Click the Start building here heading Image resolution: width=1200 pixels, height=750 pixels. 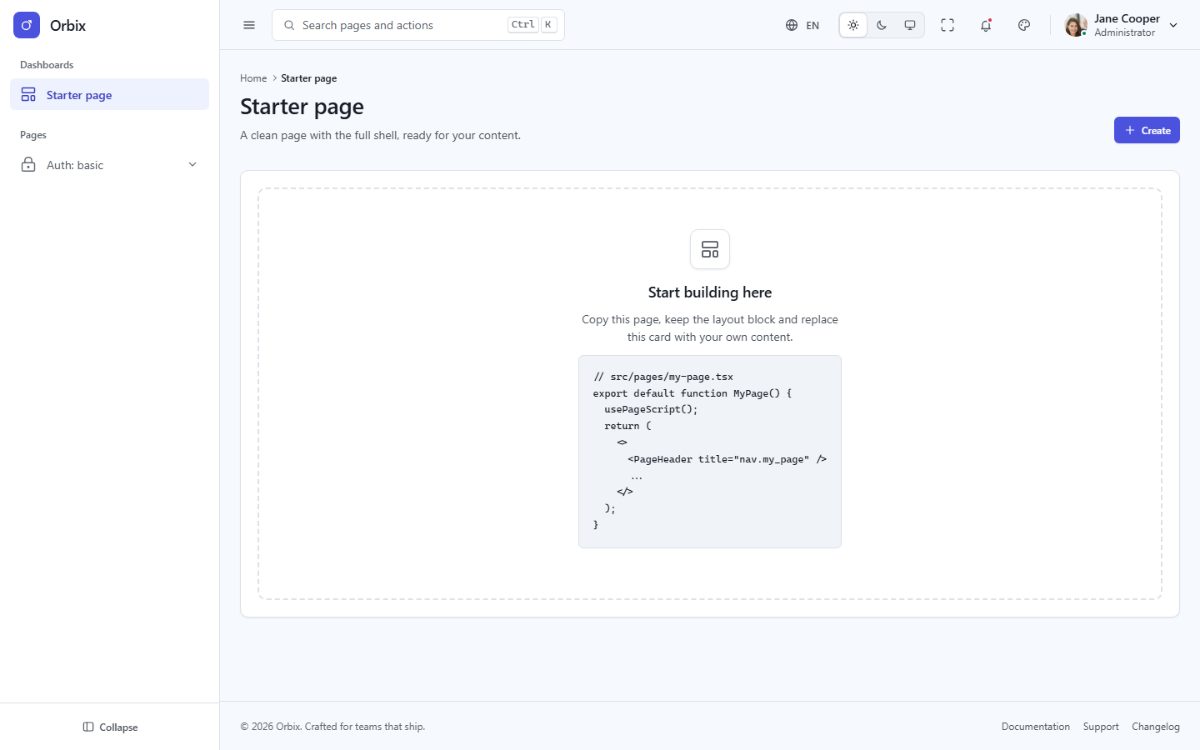tap(710, 292)
